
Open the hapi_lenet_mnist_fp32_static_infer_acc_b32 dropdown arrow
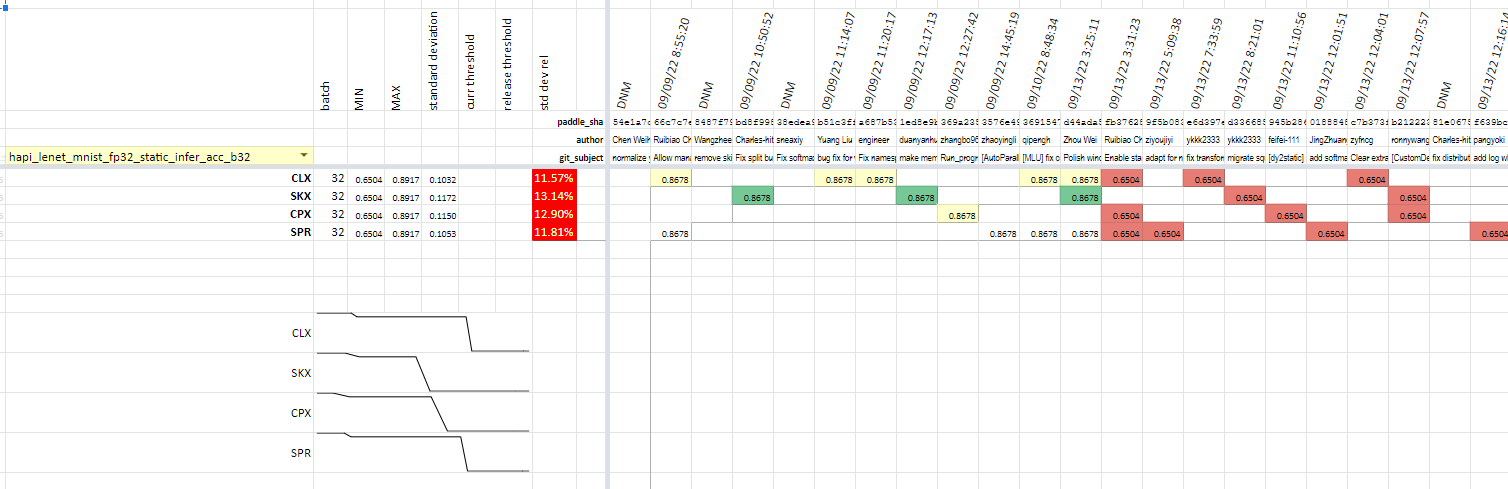point(303,157)
